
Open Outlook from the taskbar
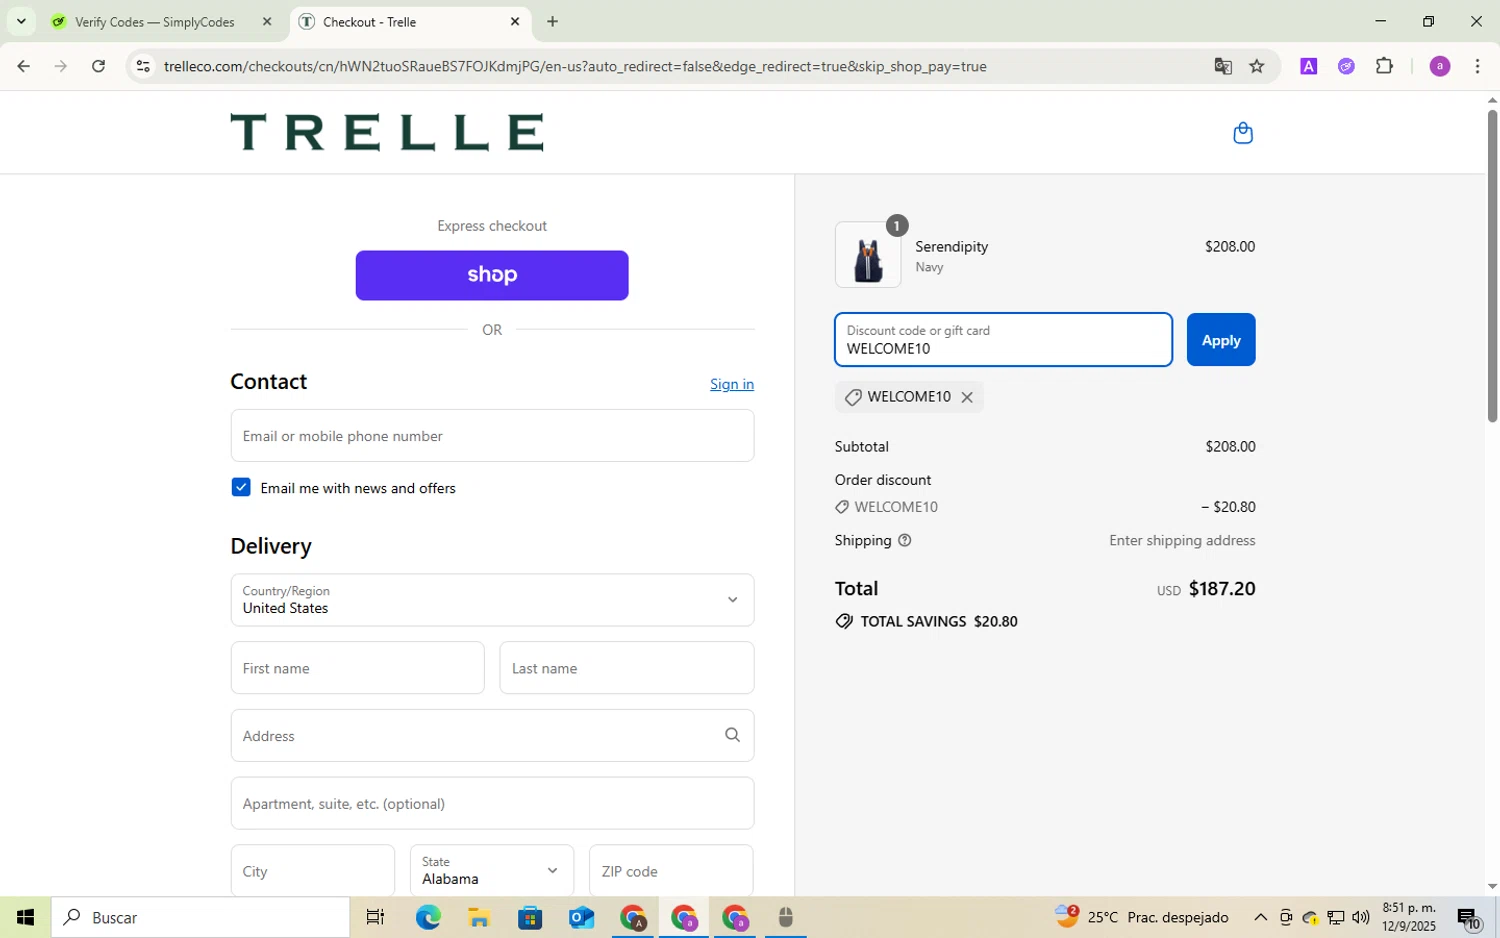581,917
